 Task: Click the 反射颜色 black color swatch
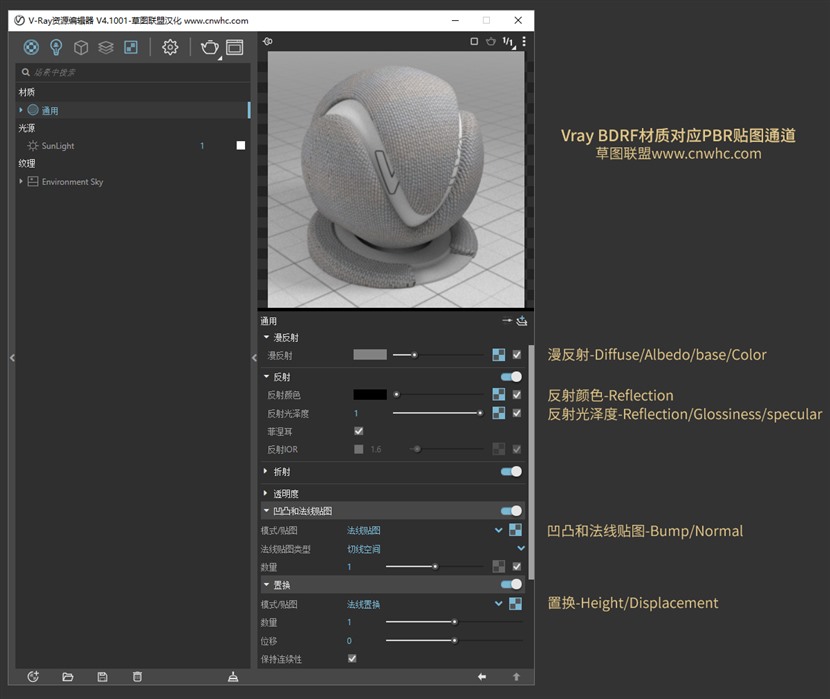click(x=370, y=394)
